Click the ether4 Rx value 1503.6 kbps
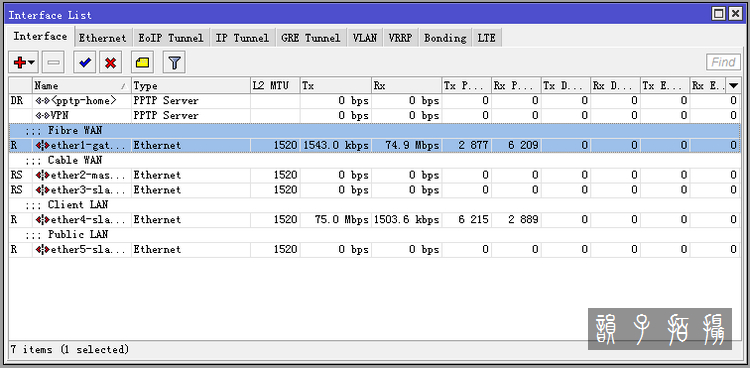The height and width of the screenshot is (368, 750). [x=406, y=219]
